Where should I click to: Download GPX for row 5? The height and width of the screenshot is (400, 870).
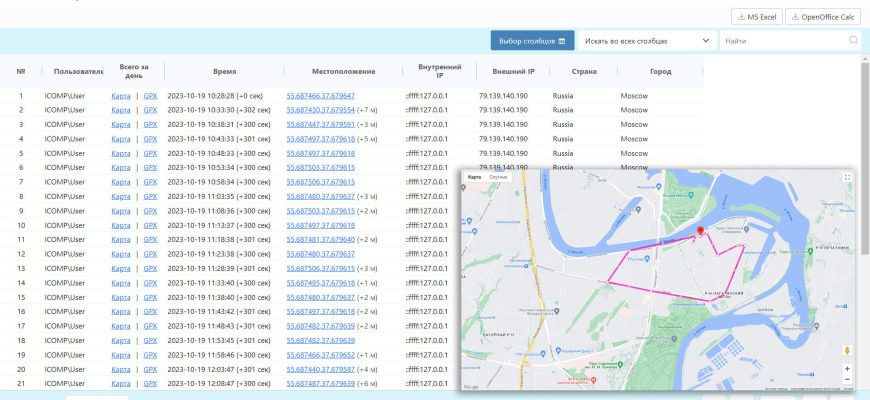point(150,153)
